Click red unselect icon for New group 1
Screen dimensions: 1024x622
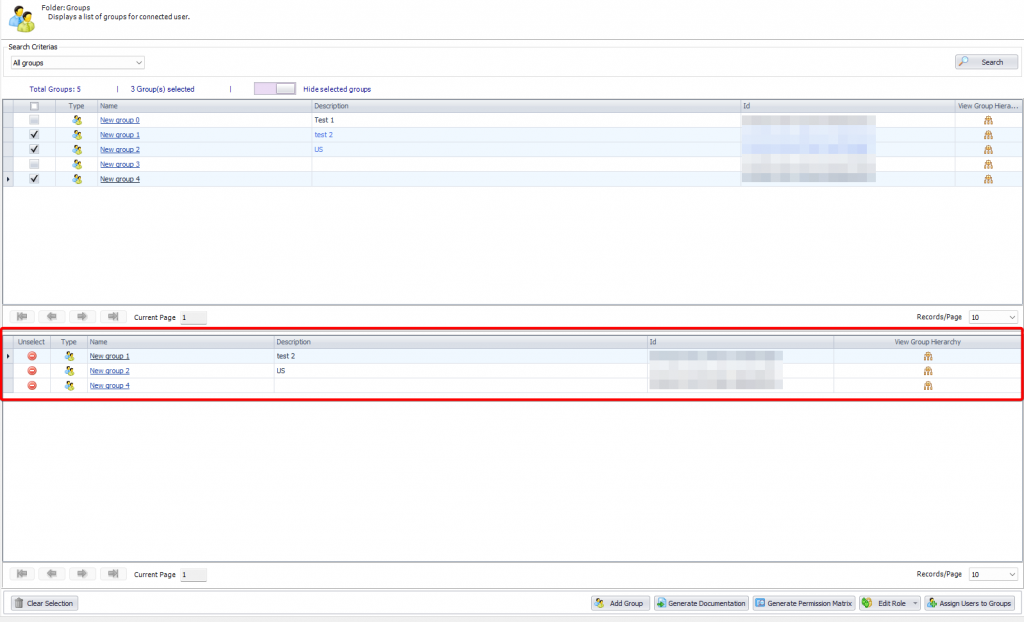(x=32, y=356)
